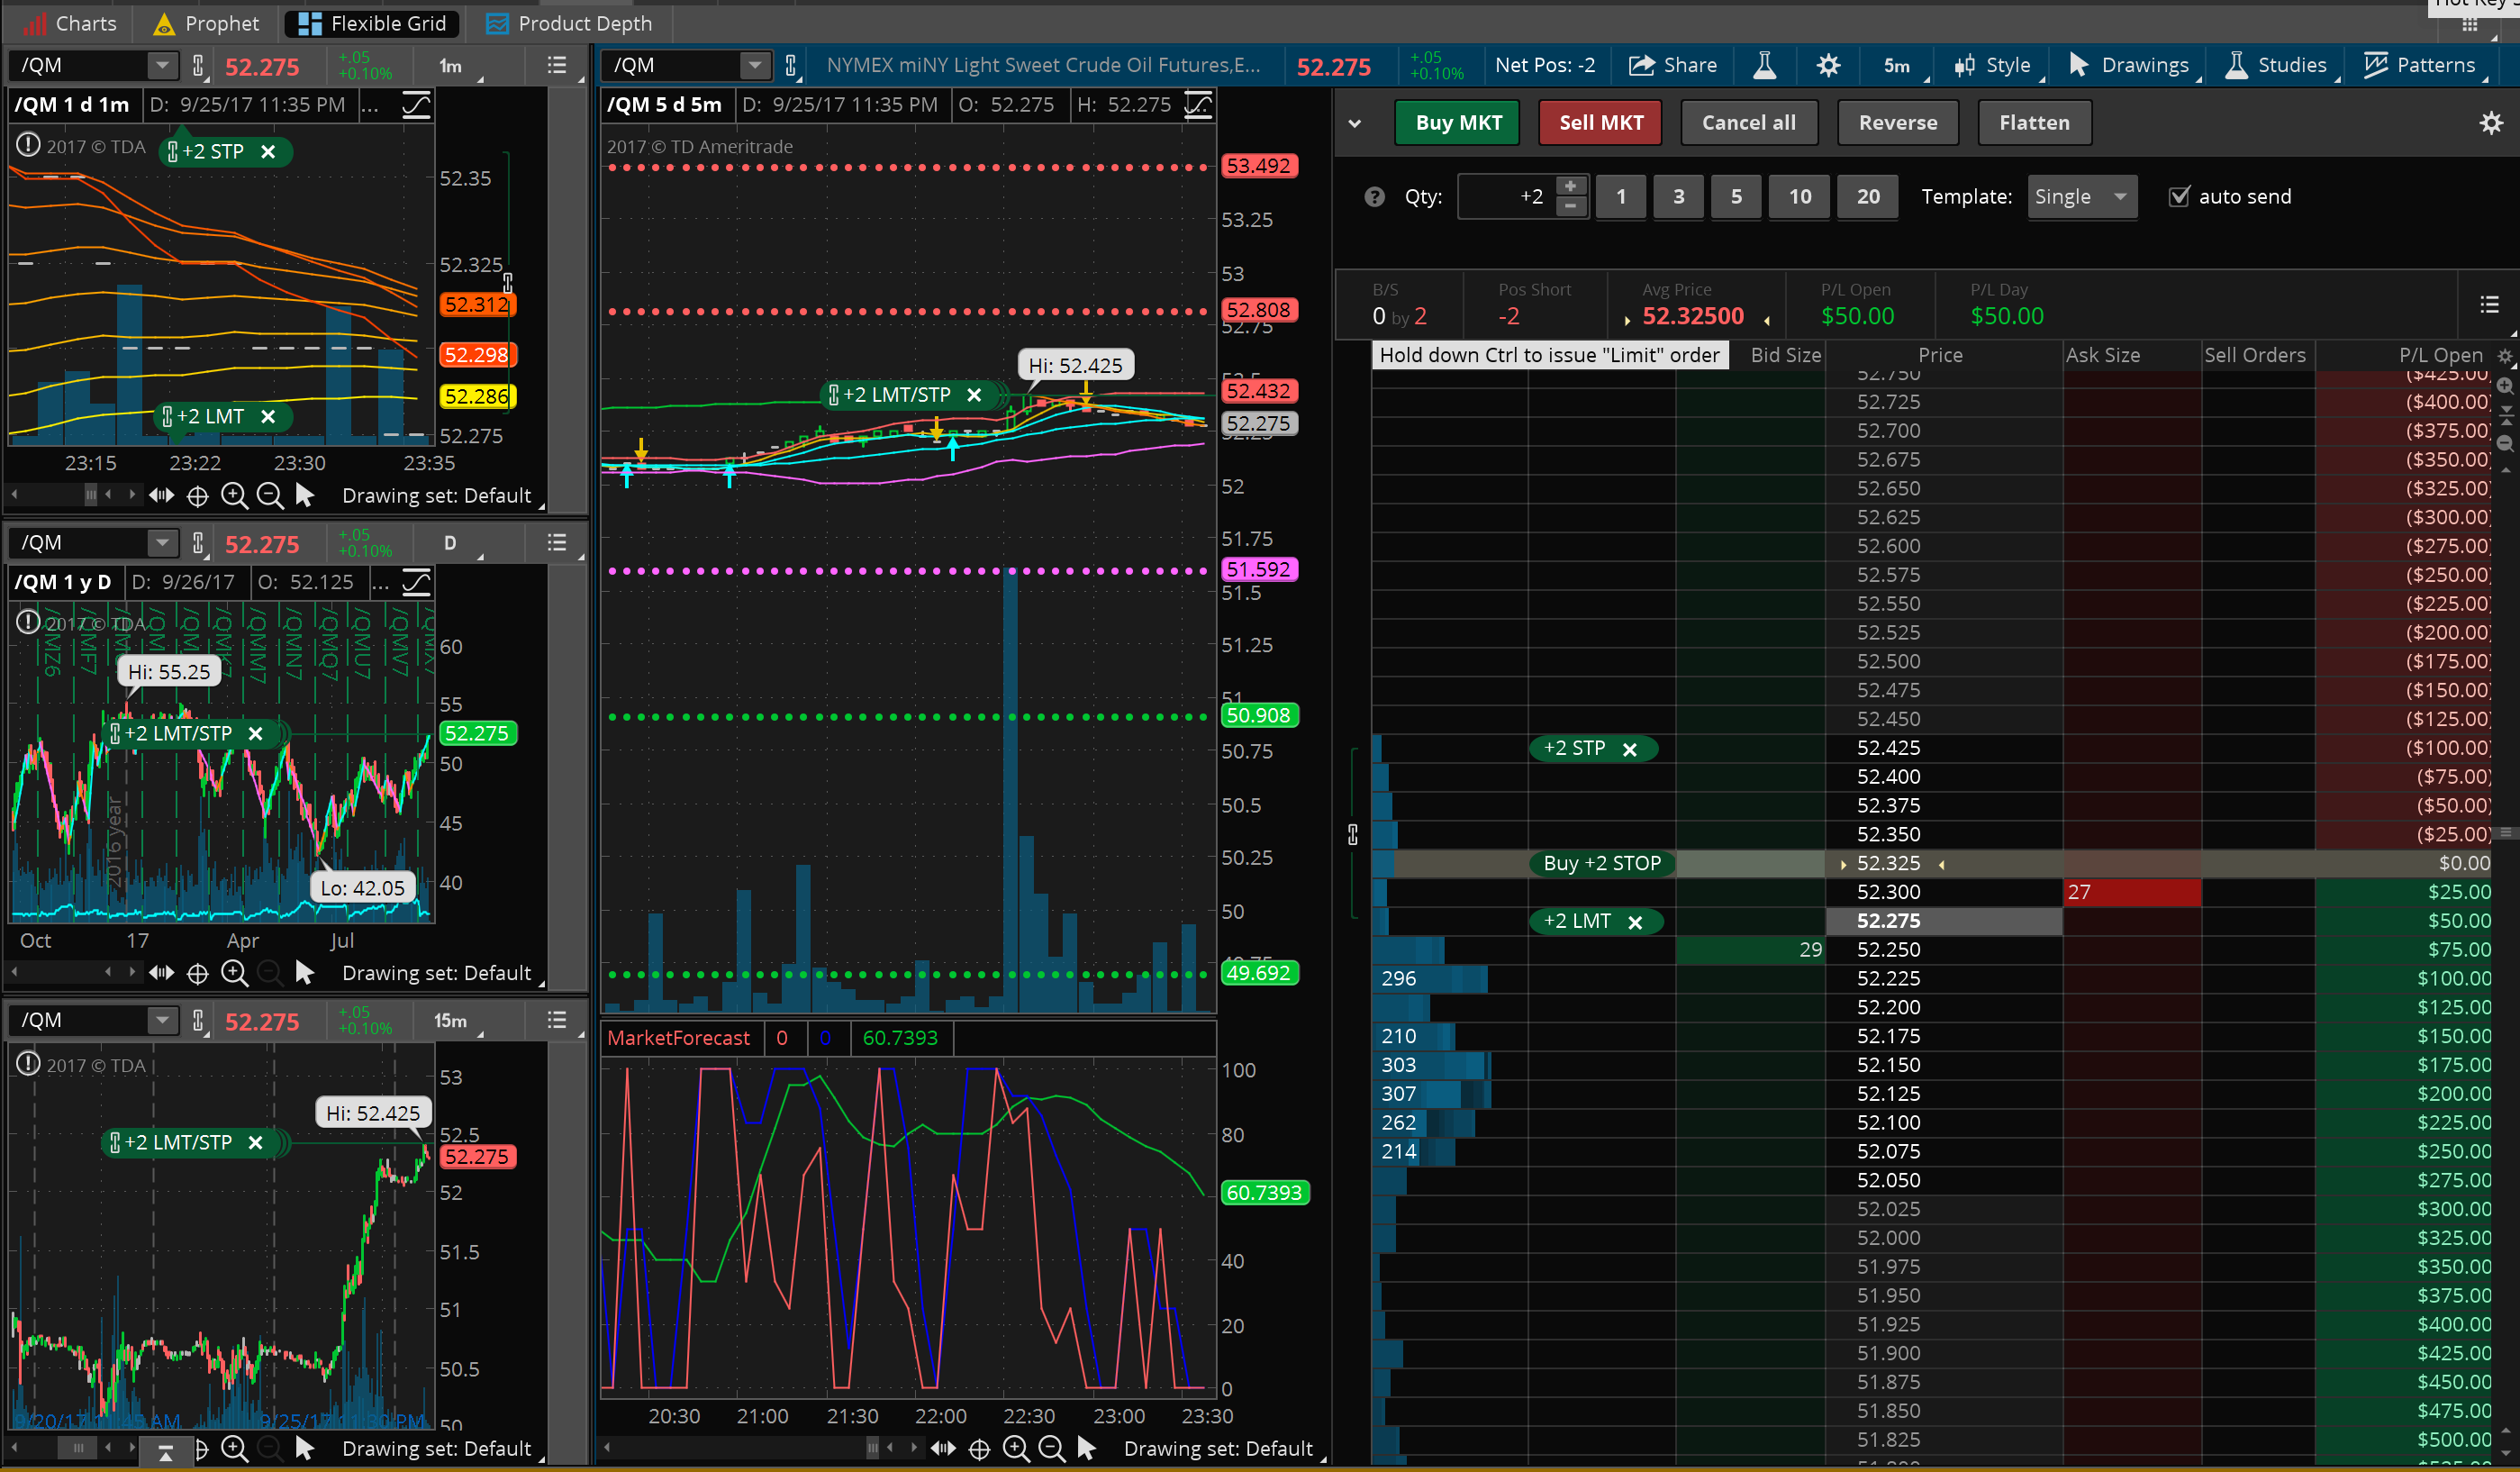This screenshot has width=2520, height=1472.
Task: Click the beaker icon in main chart toolbar
Action: 1764,66
